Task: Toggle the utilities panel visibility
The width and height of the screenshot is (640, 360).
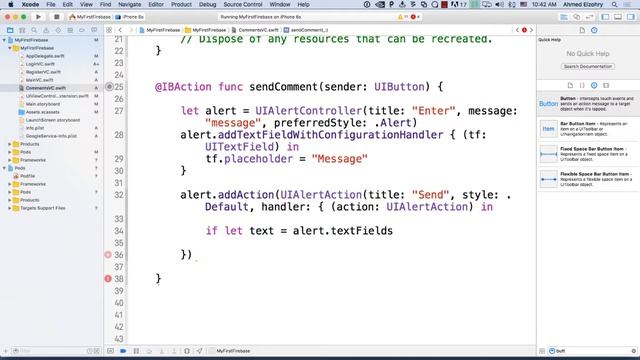Action: coord(631,17)
